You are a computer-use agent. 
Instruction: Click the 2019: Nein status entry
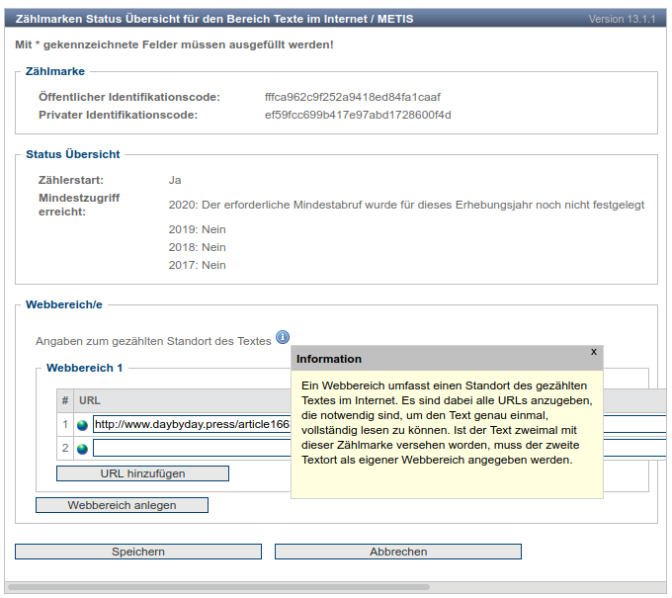[197, 230]
